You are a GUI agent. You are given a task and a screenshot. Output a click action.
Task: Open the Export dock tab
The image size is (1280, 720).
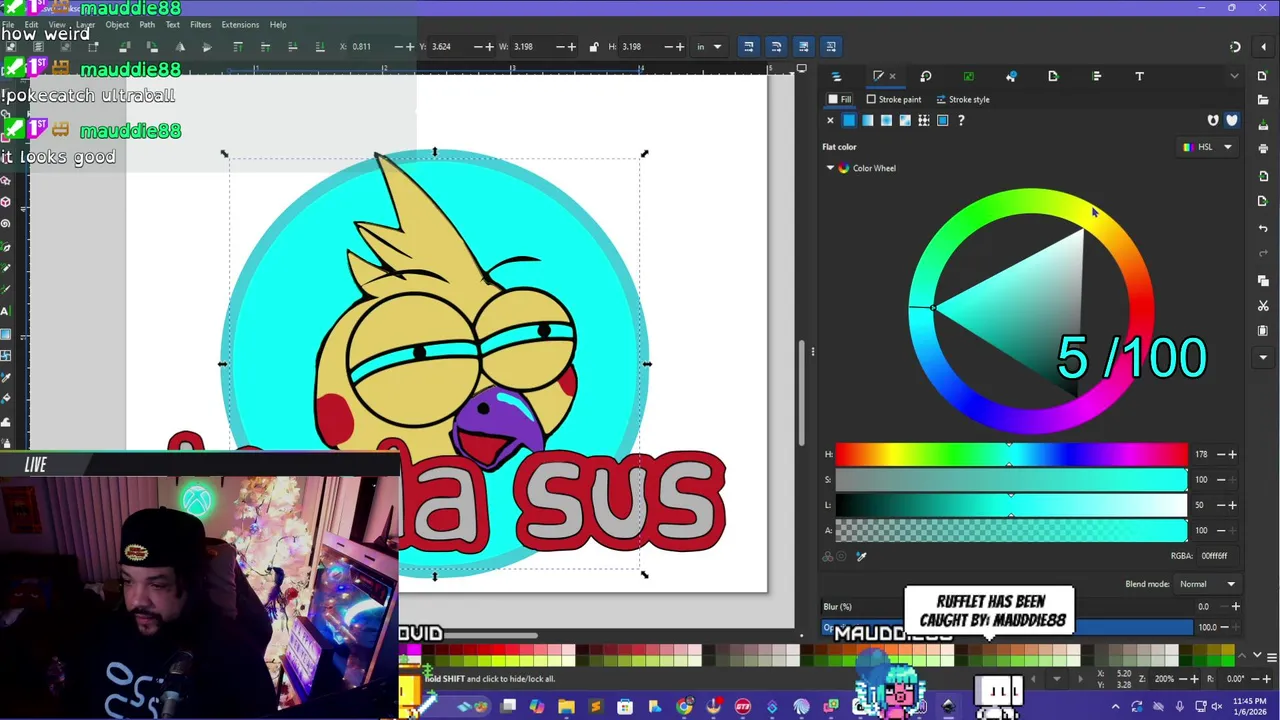[x=1053, y=76]
